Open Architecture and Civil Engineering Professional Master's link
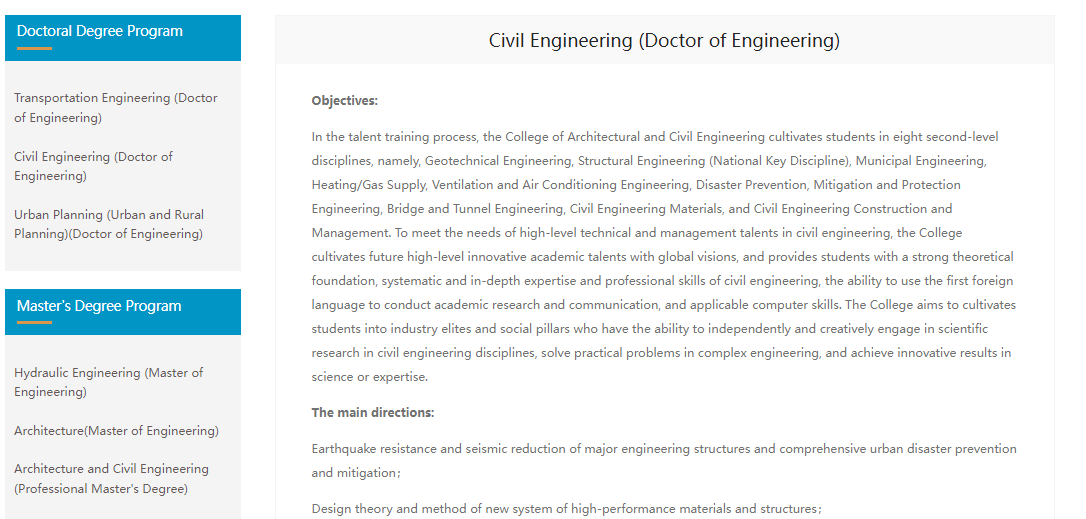 point(111,478)
